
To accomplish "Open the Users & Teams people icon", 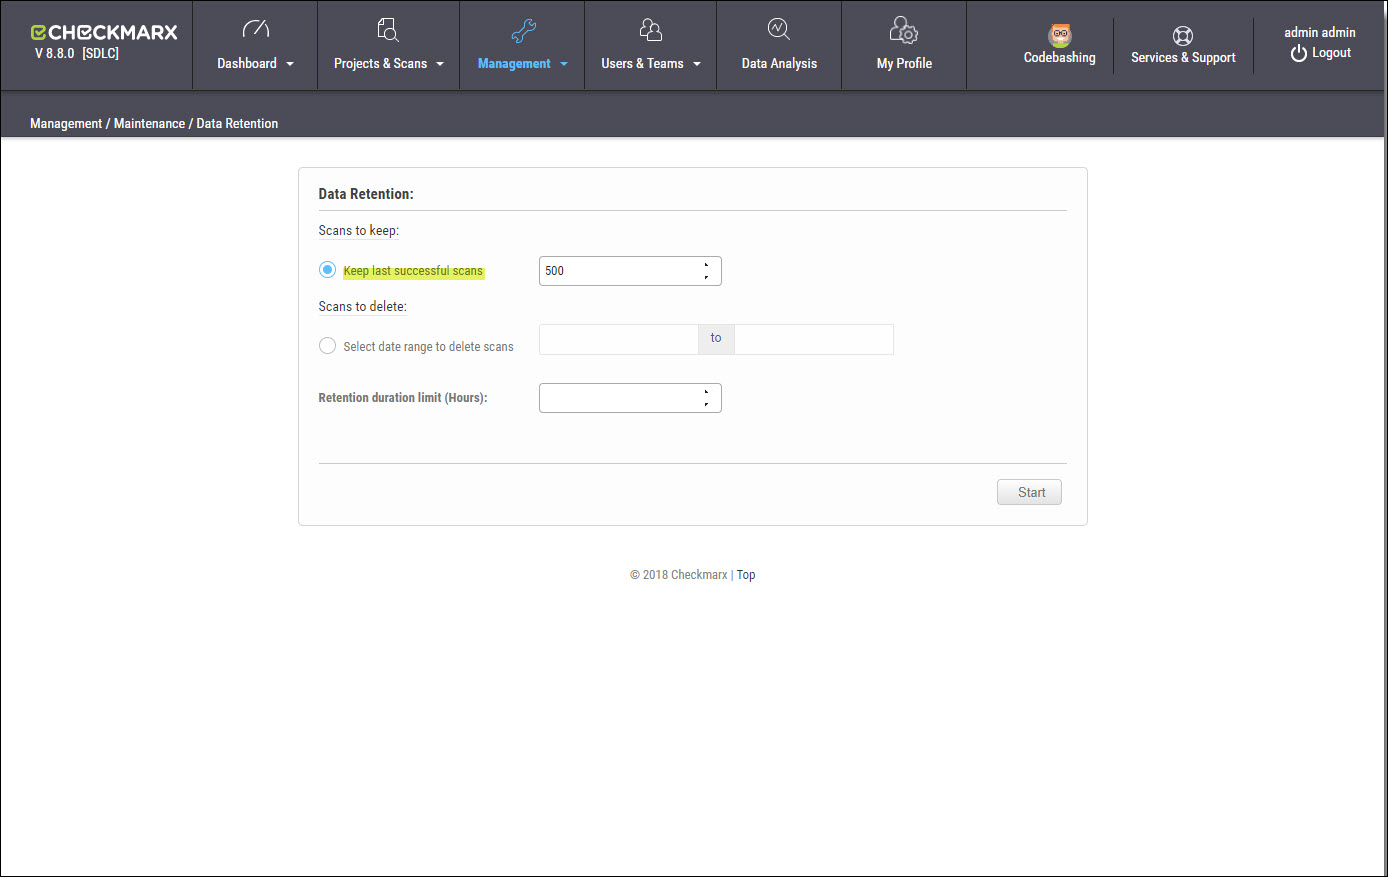I will click(650, 29).
